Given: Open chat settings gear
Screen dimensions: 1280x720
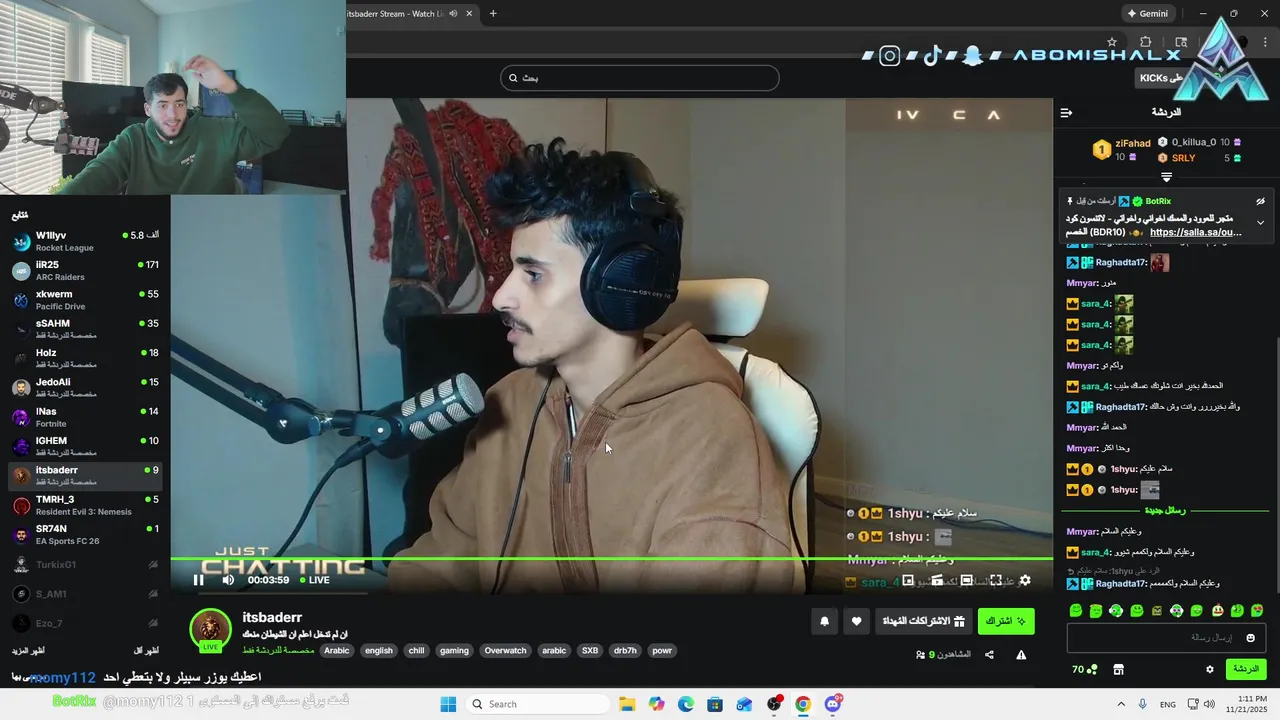Looking at the screenshot, I should tap(1209, 669).
